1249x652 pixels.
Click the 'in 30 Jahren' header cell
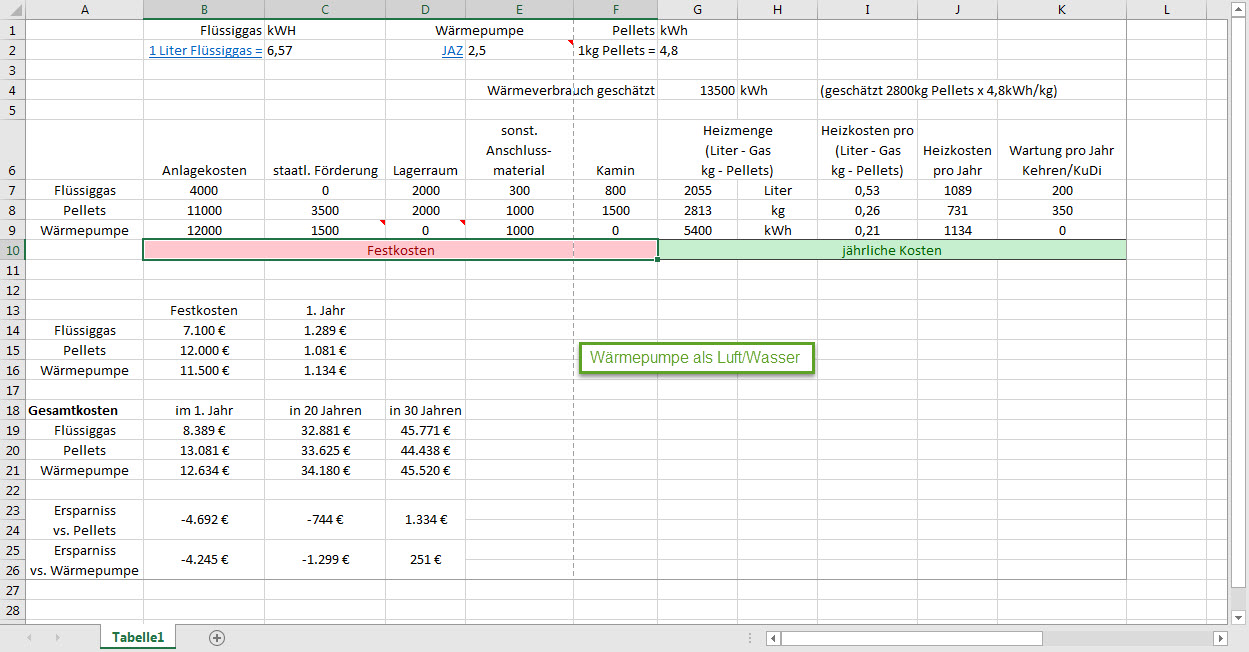pos(425,410)
